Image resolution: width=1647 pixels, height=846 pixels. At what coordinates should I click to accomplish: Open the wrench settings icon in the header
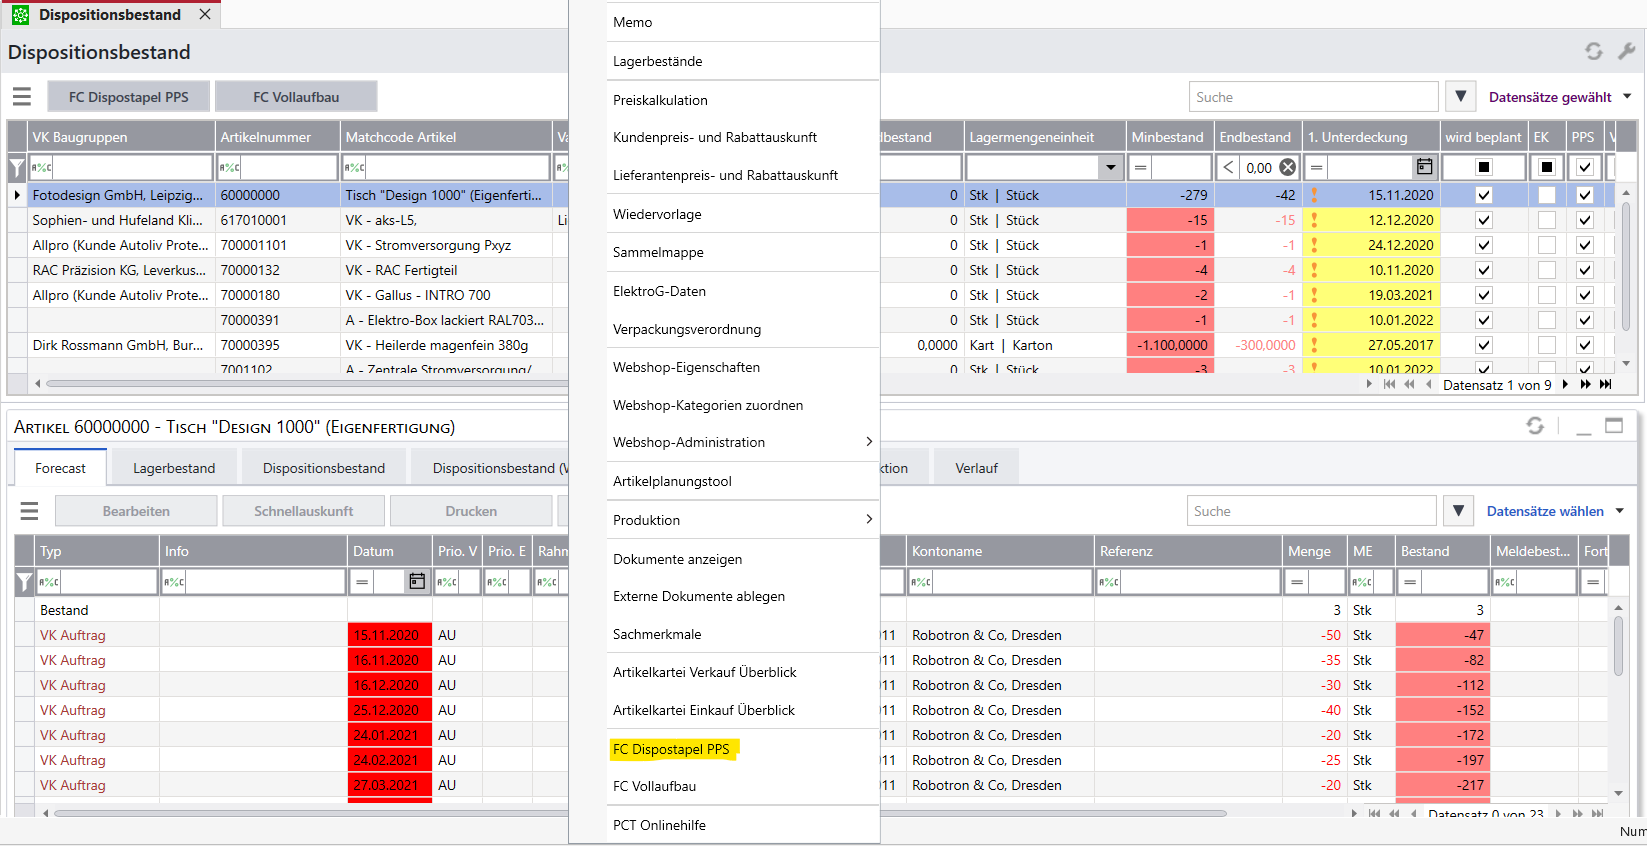tap(1627, 51)
